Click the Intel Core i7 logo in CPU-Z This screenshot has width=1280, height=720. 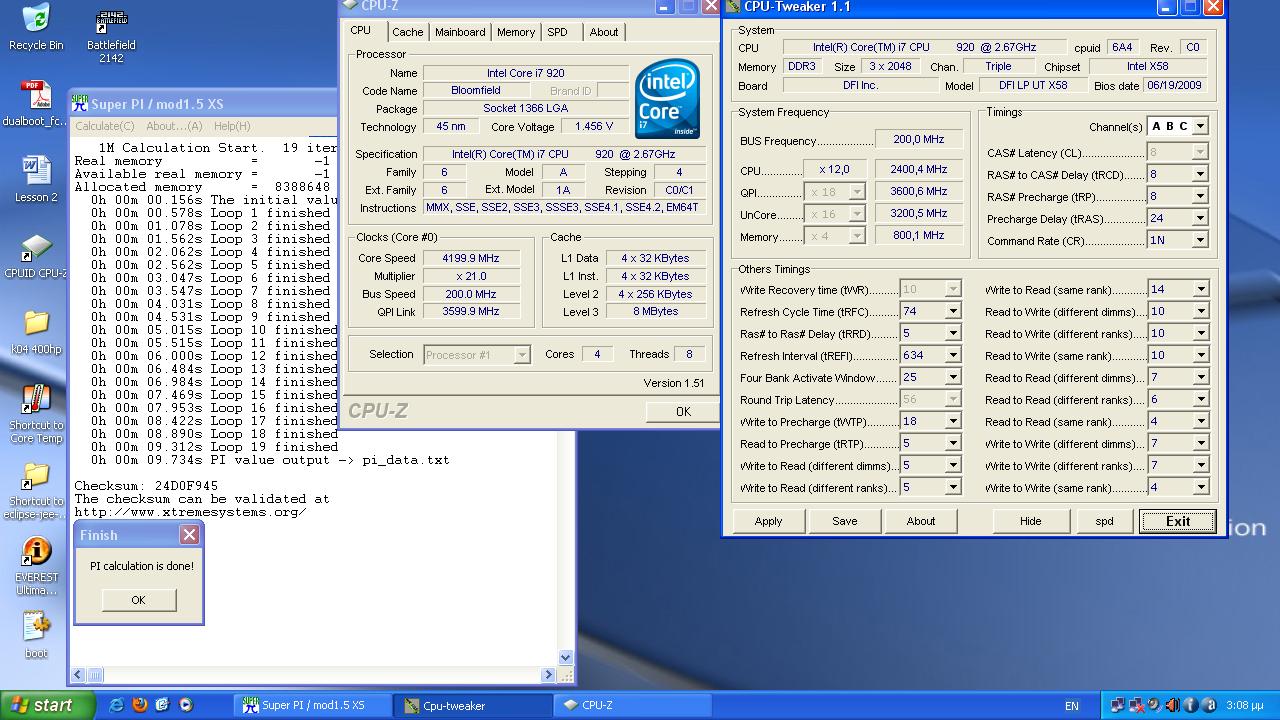(x=667, y=99)
